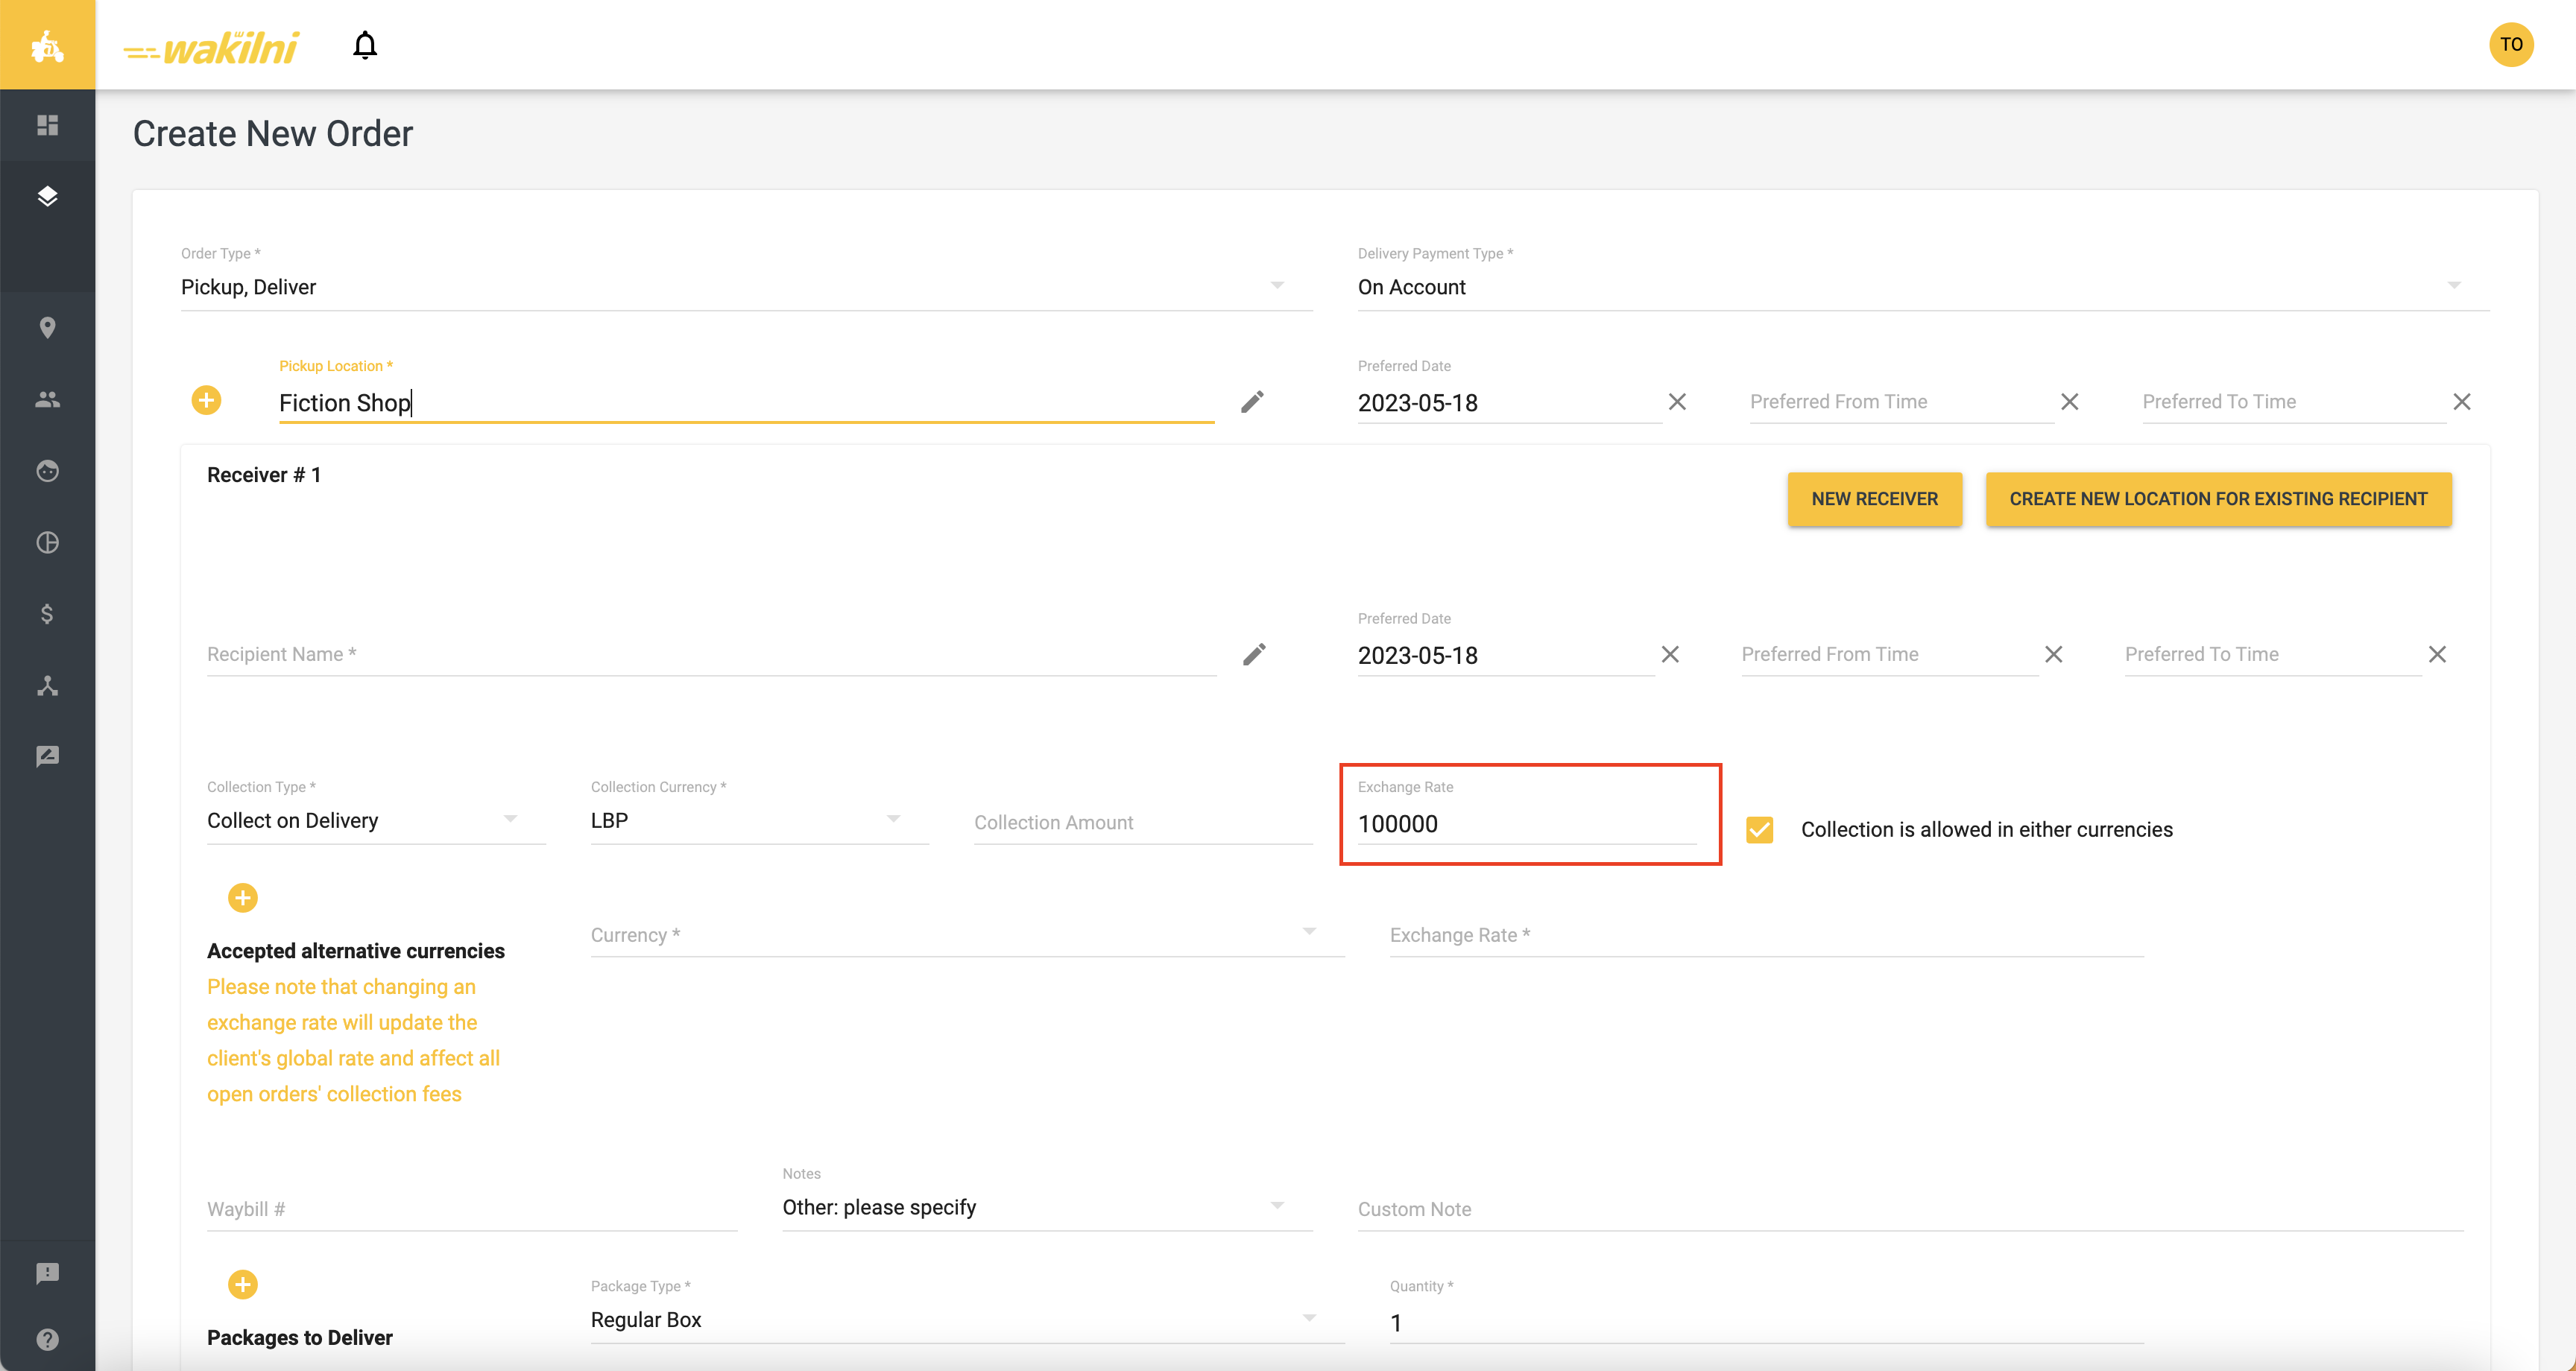Click Create New Location For Existing Recipient
The width and height of the screenshot is (2576, 1371).
(2218, 499)
